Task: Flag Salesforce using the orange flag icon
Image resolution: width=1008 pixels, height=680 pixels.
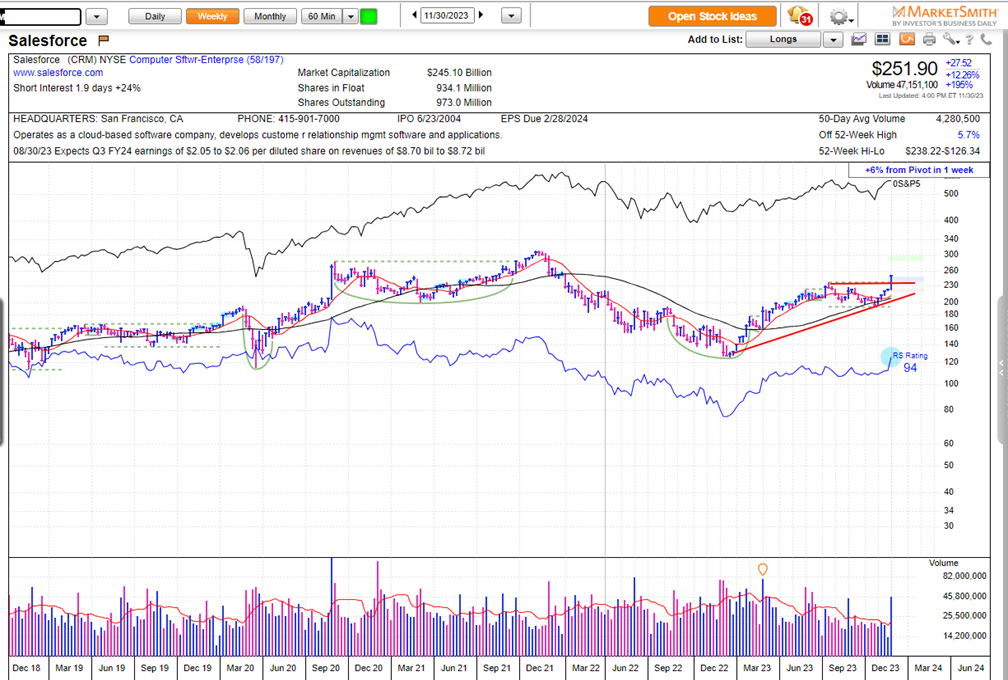Action: tap(104, 40)
